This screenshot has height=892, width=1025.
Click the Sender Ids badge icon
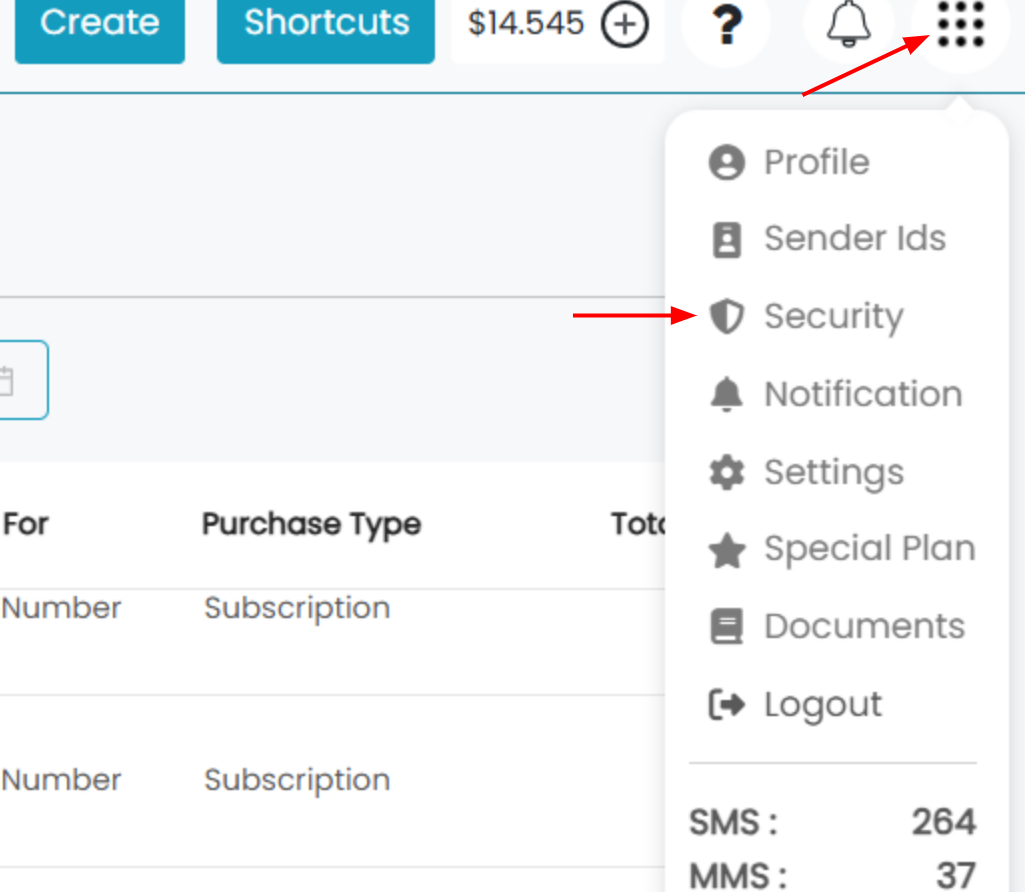[x=726, y=240]
